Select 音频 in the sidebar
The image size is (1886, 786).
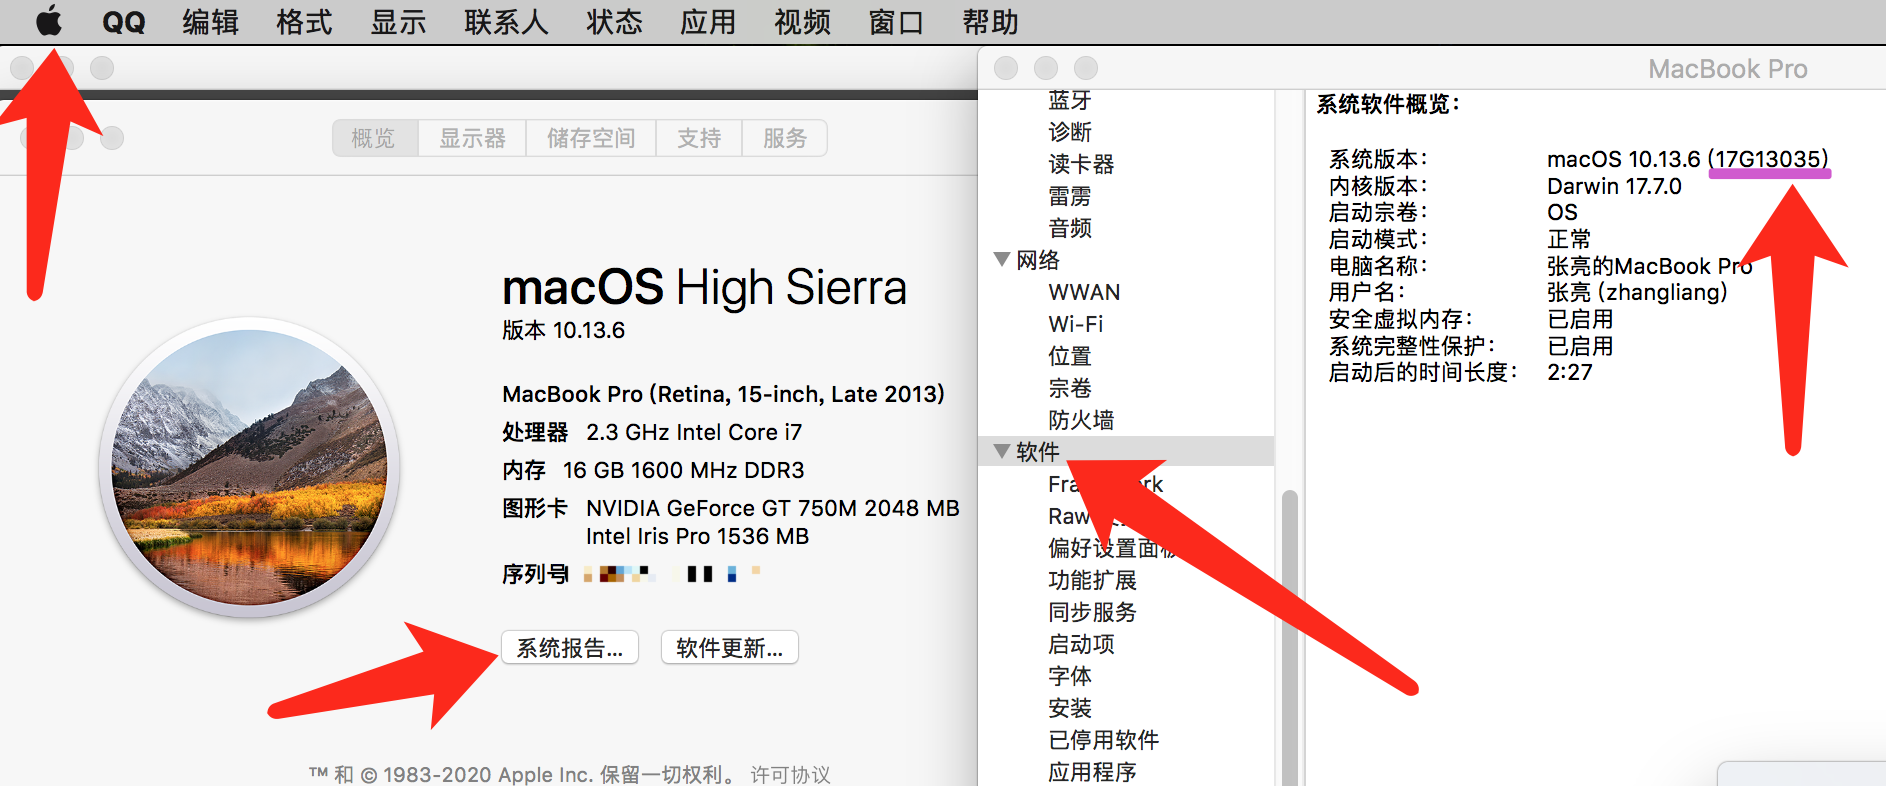point(1070,228)
